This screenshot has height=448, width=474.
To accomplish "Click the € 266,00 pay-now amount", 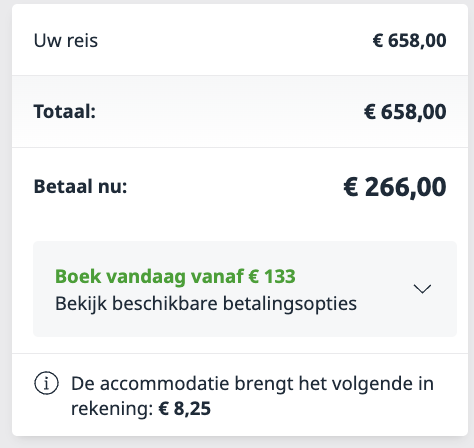I will [x=395, y=187].
